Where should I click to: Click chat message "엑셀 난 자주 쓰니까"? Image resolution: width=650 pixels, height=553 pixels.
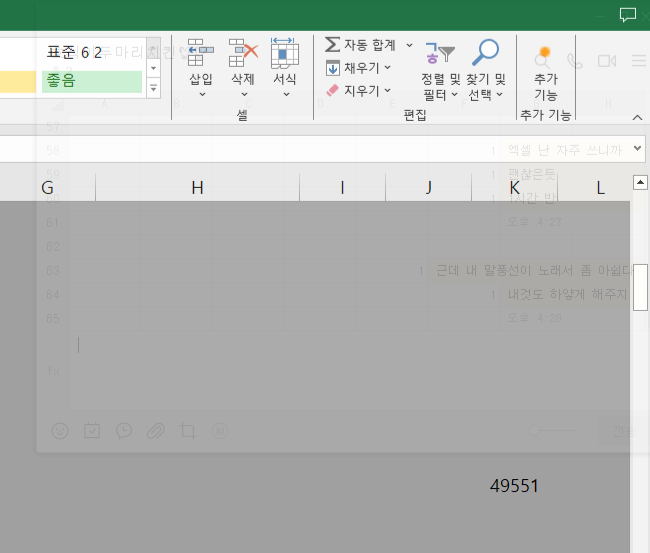(565, 150)
